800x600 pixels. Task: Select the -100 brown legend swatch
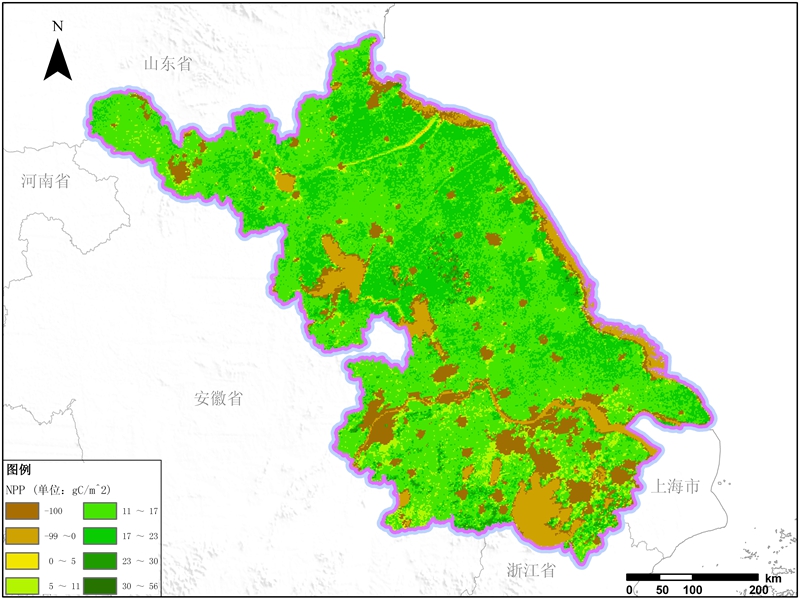click(x=22, y=511)
